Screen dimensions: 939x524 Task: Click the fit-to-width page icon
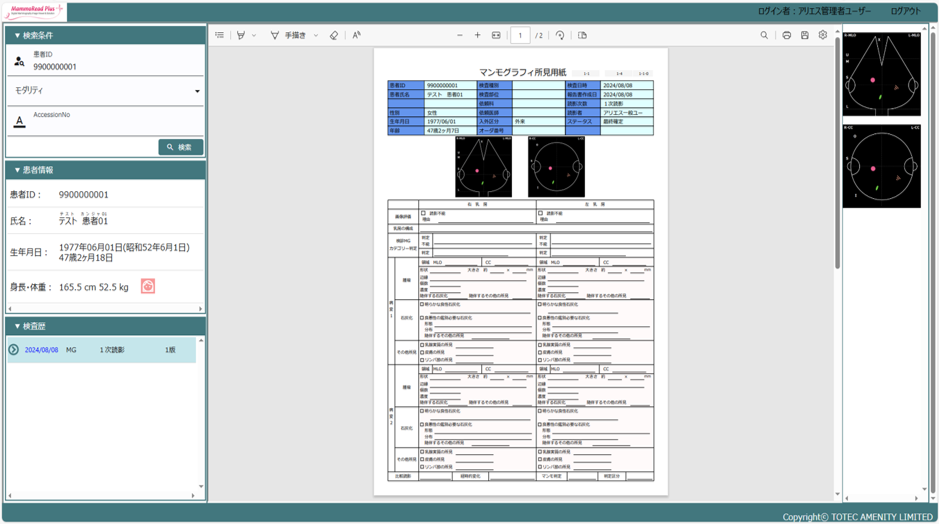(496, 35)
